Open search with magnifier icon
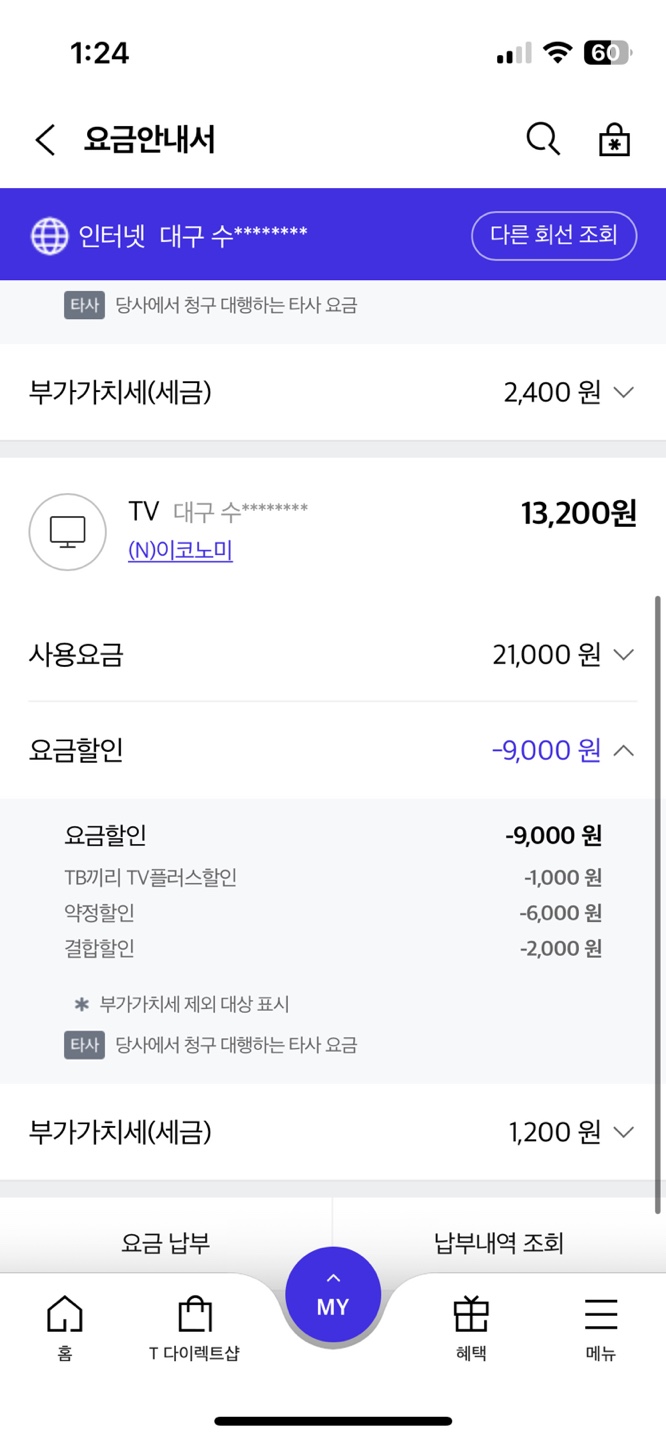Image resolution: width=666 pixels, height=1440 pixels. [x=542, y=139]
